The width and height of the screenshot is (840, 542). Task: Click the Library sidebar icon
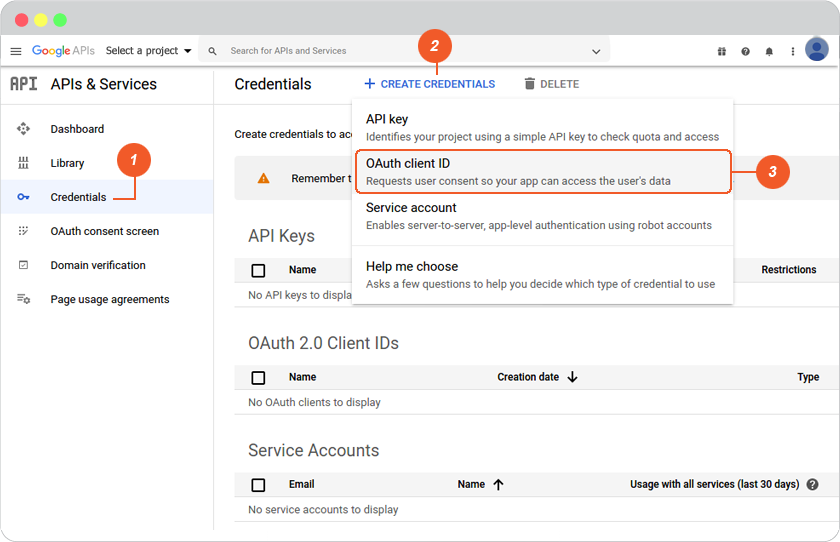pyautogui.click(x=23, y=163)
